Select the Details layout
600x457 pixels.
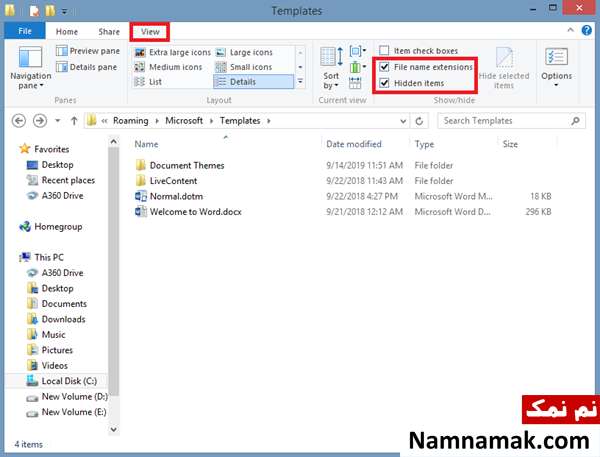click(x=253, y=82)
